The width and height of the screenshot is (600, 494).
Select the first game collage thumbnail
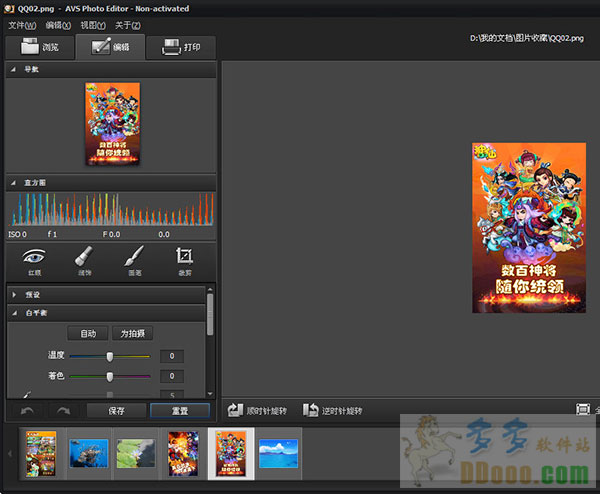point(41,454)
